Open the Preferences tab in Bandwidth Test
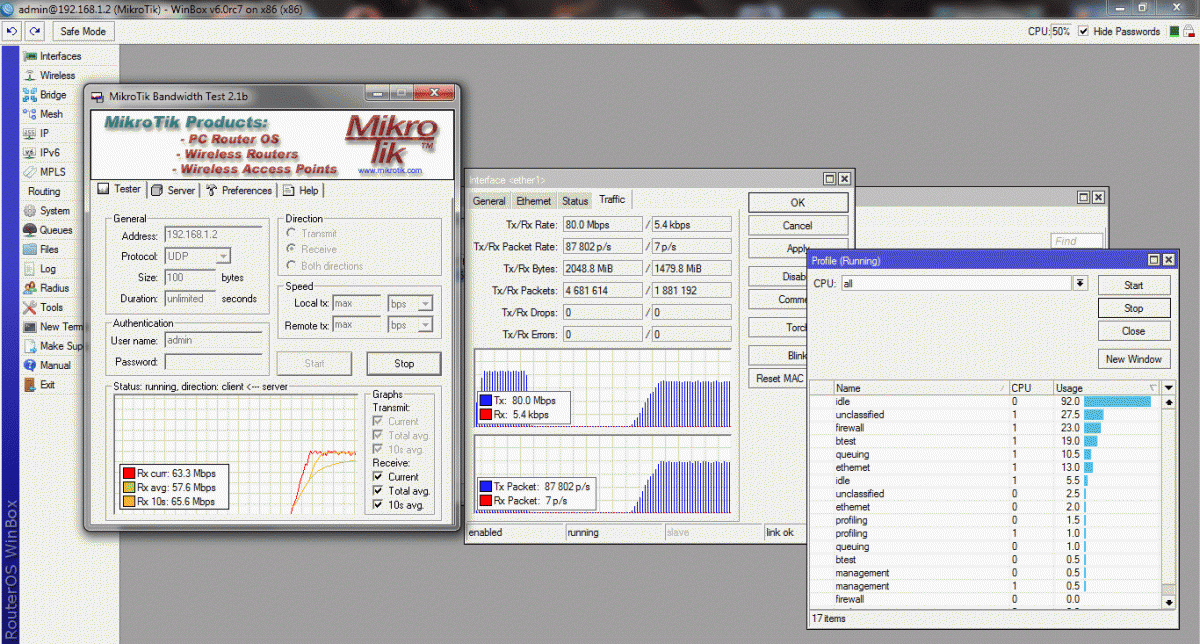The width and height of the screenshot is (1200, 644). [240, 190]
